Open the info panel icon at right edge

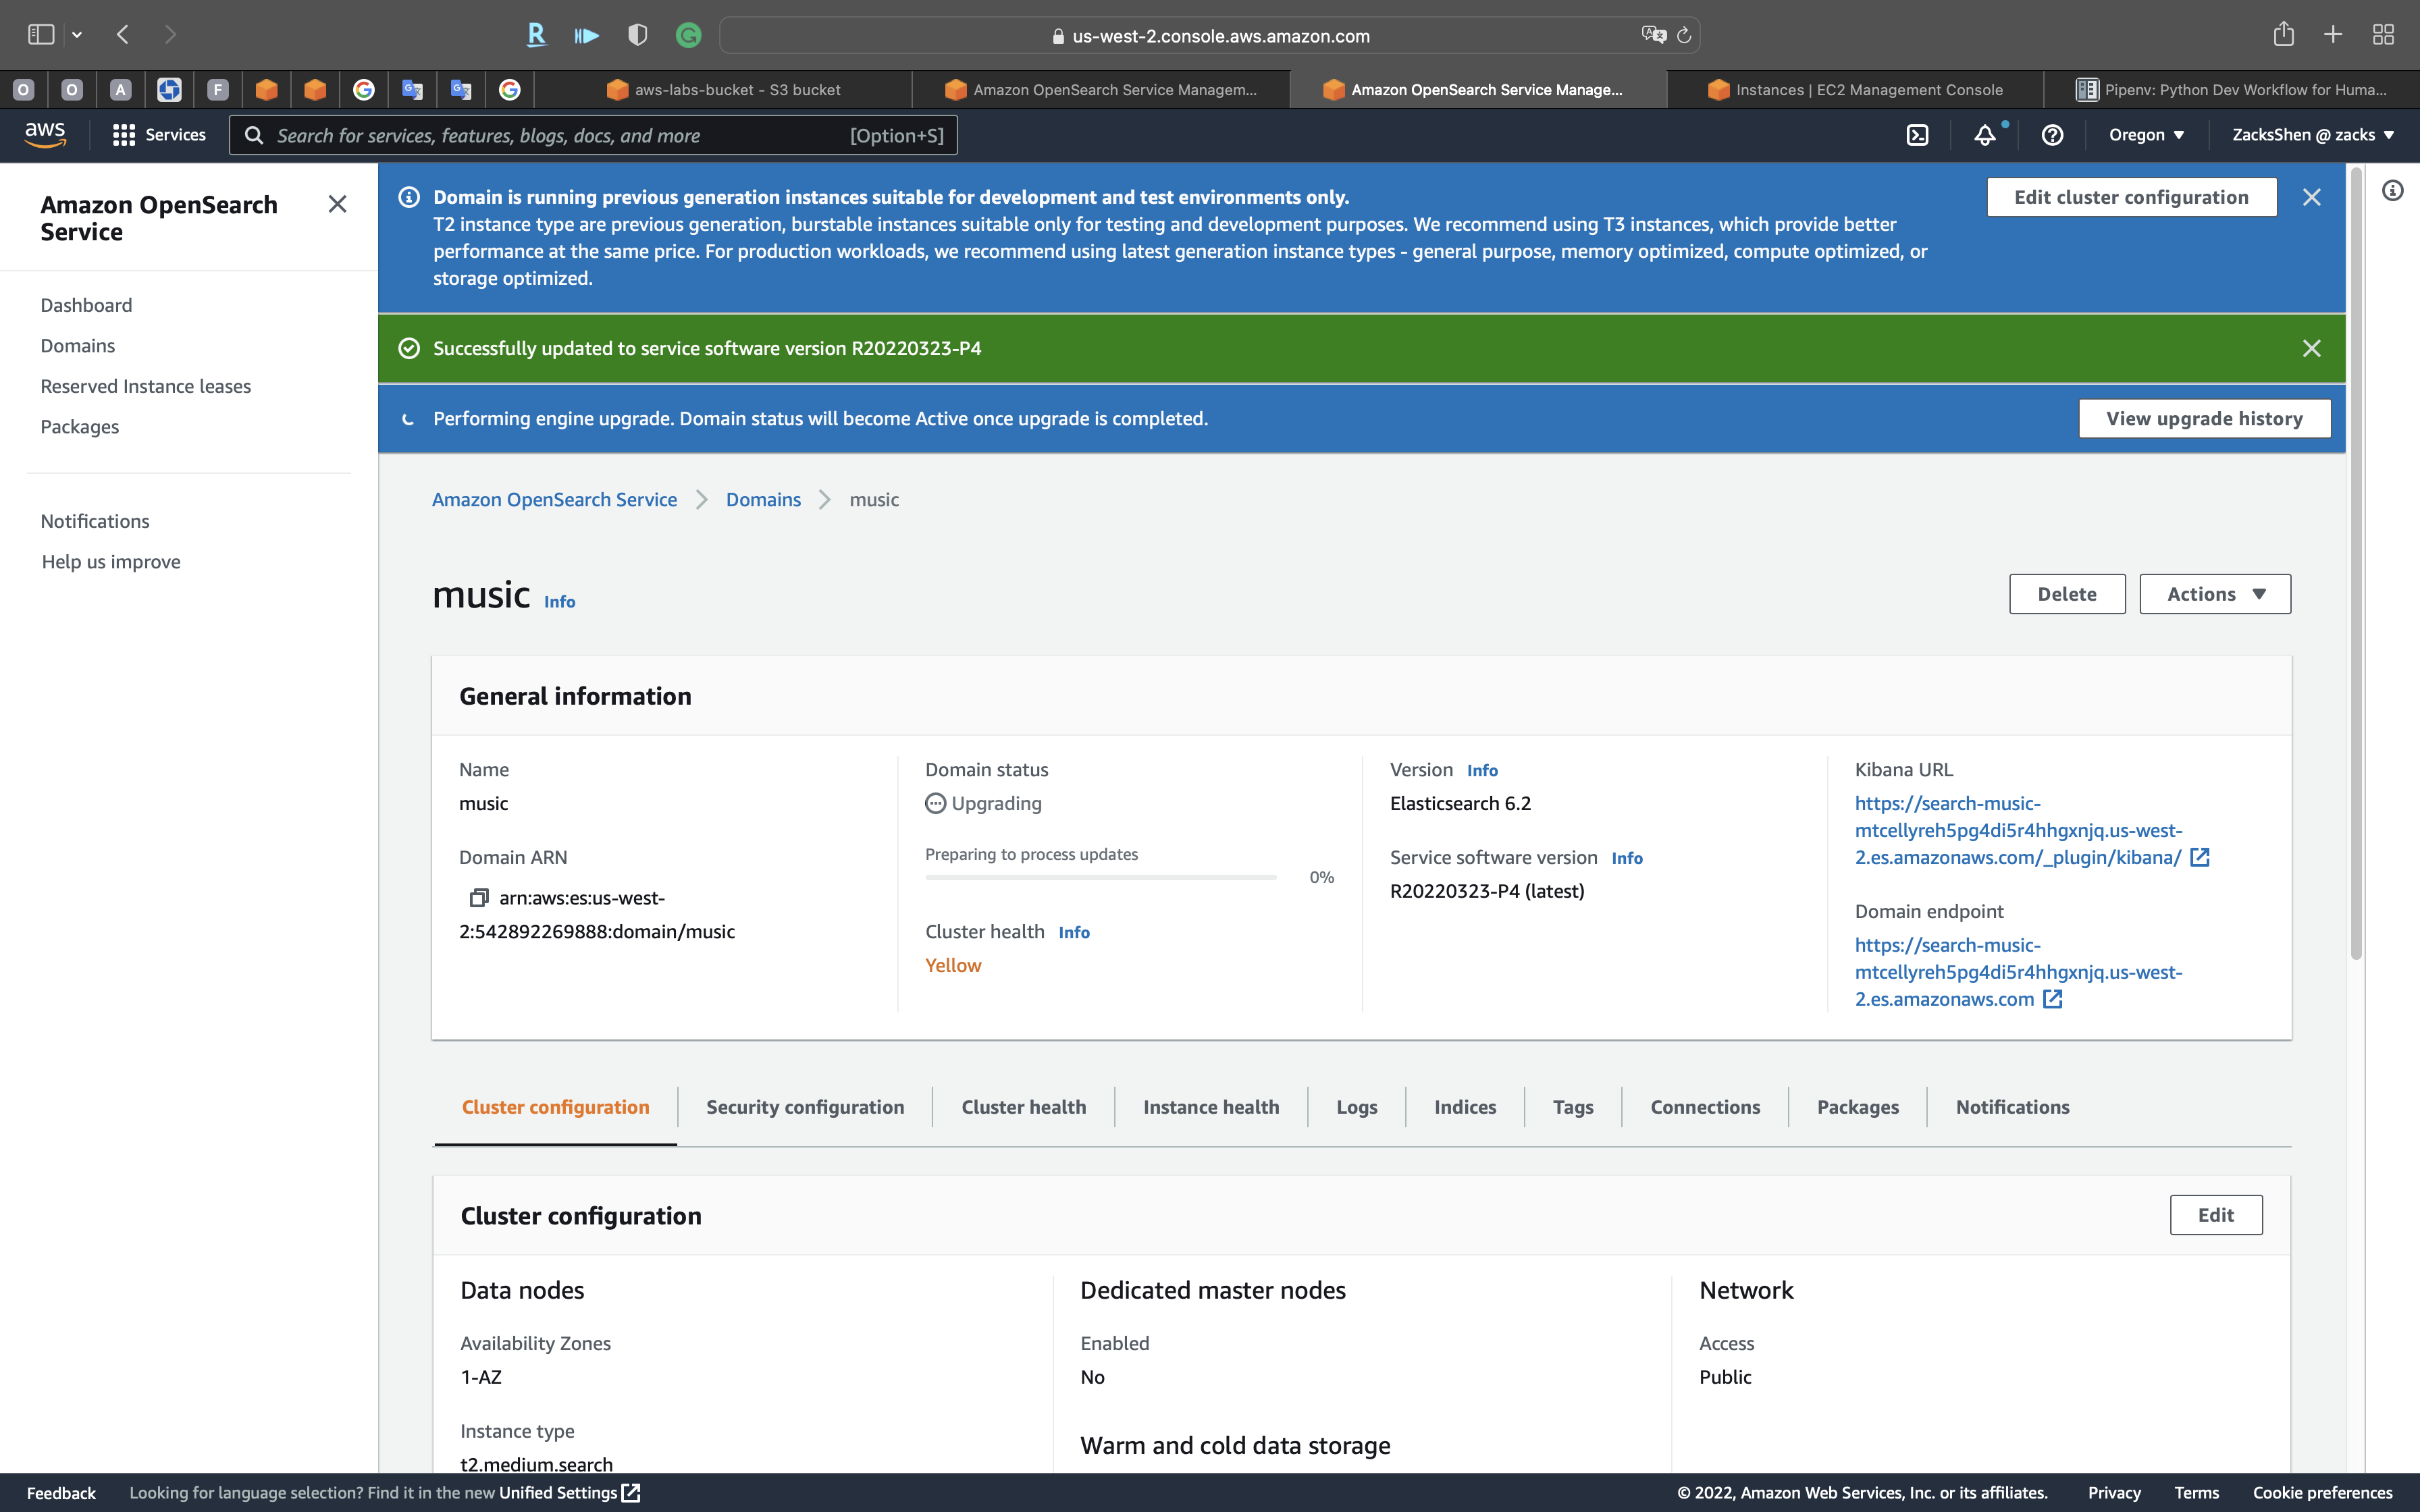point(2392,190)
